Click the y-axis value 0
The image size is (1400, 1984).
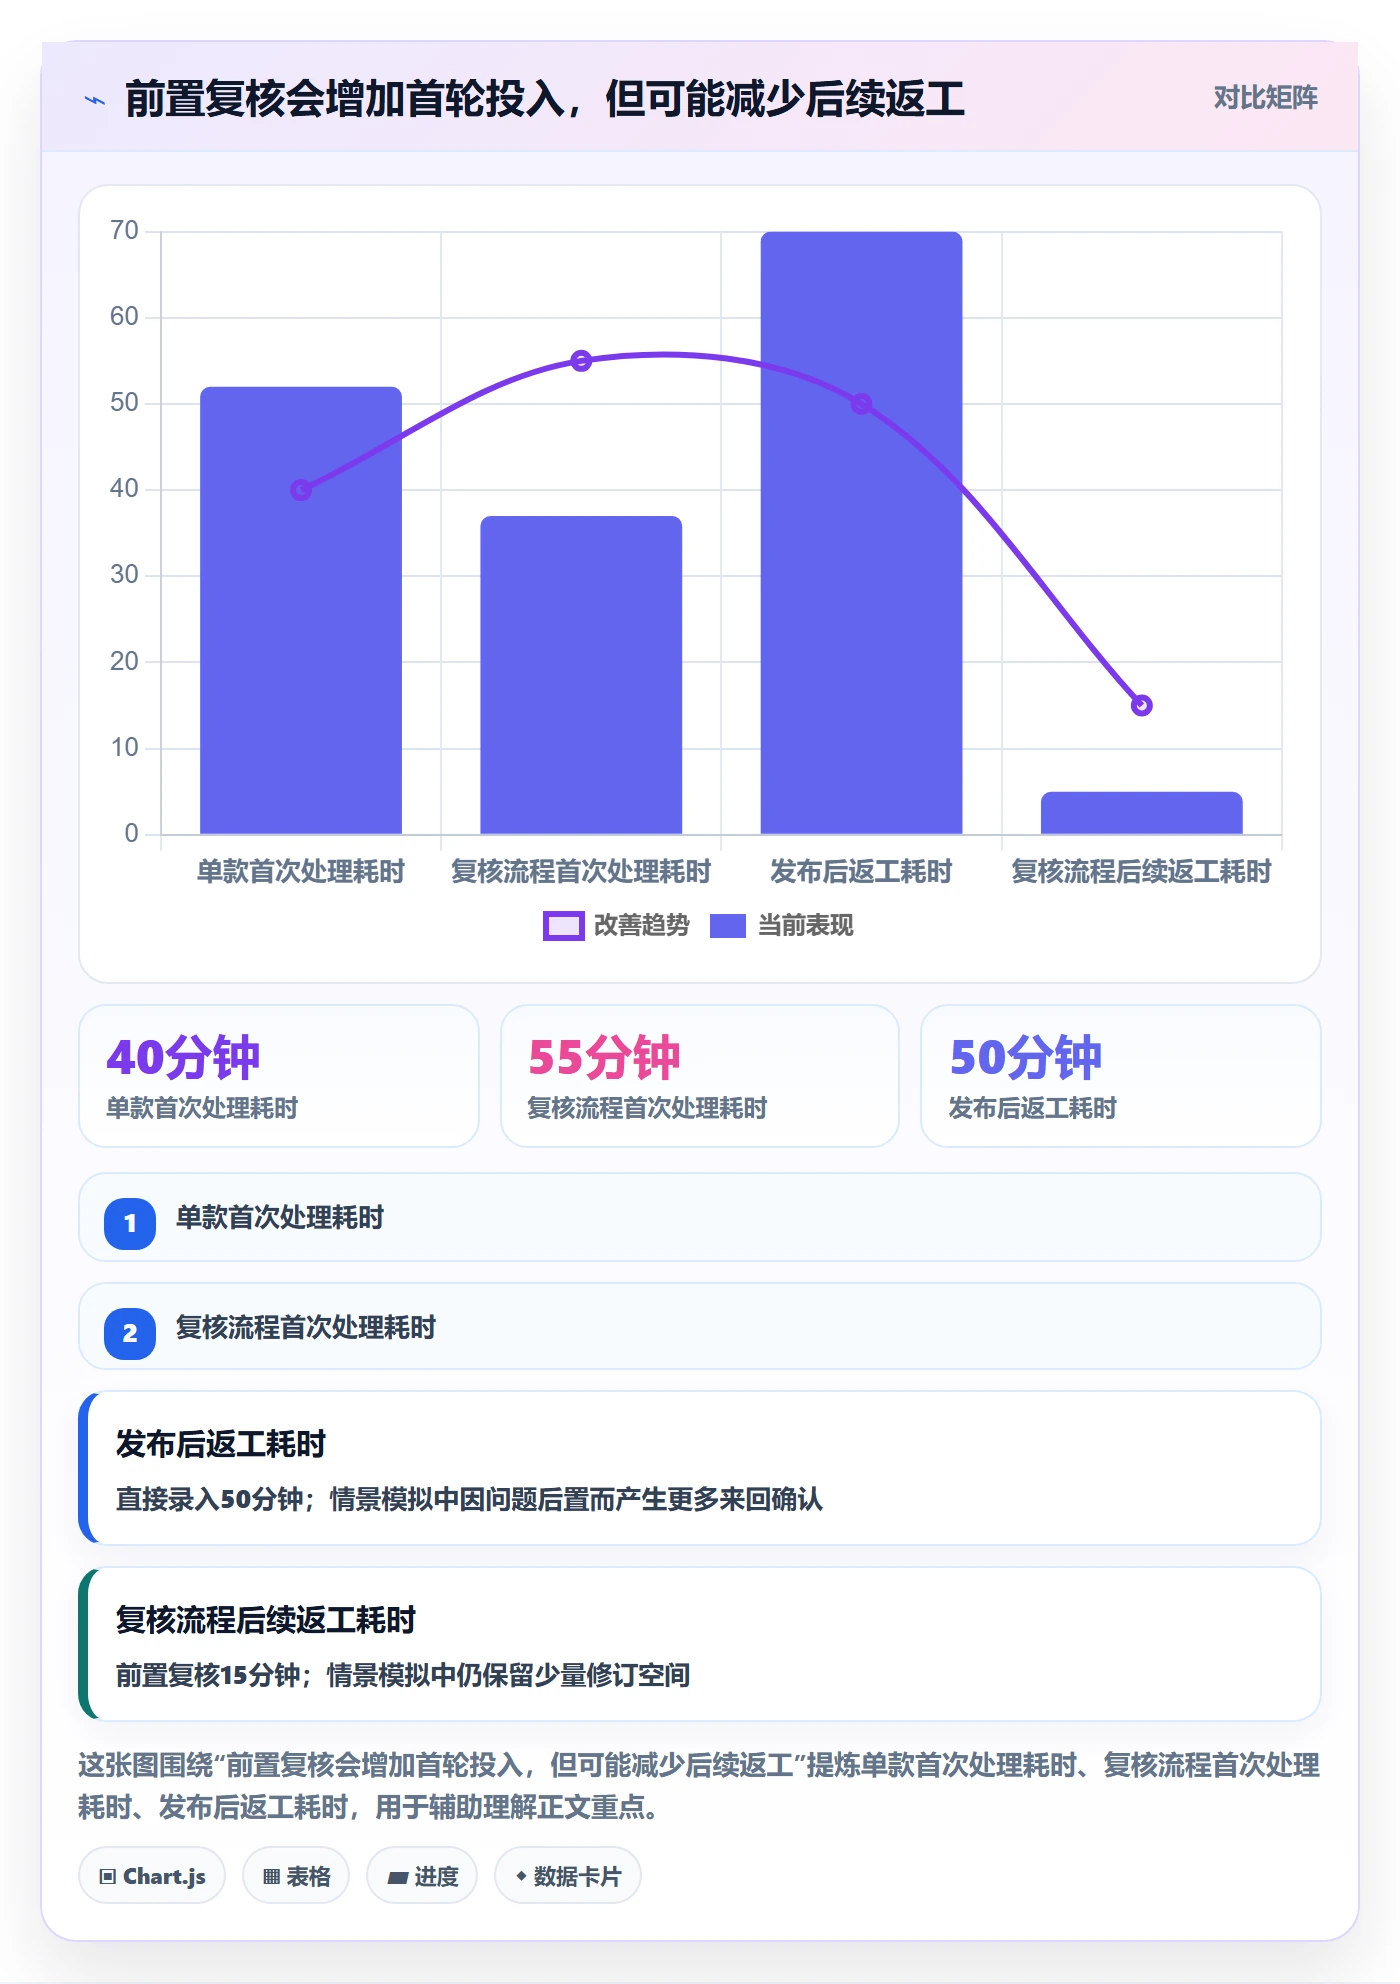tap(131, 834)
